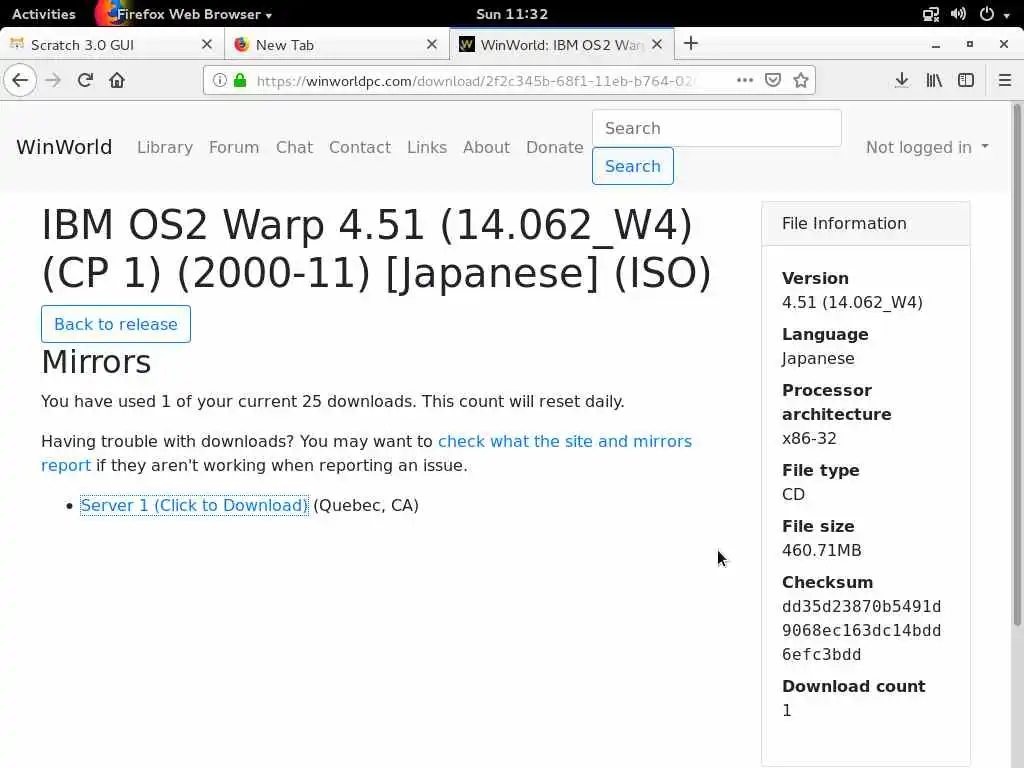Click the (Quebec, CA) location text
This screenshot has width=1024, height=768.
(366, 505)
